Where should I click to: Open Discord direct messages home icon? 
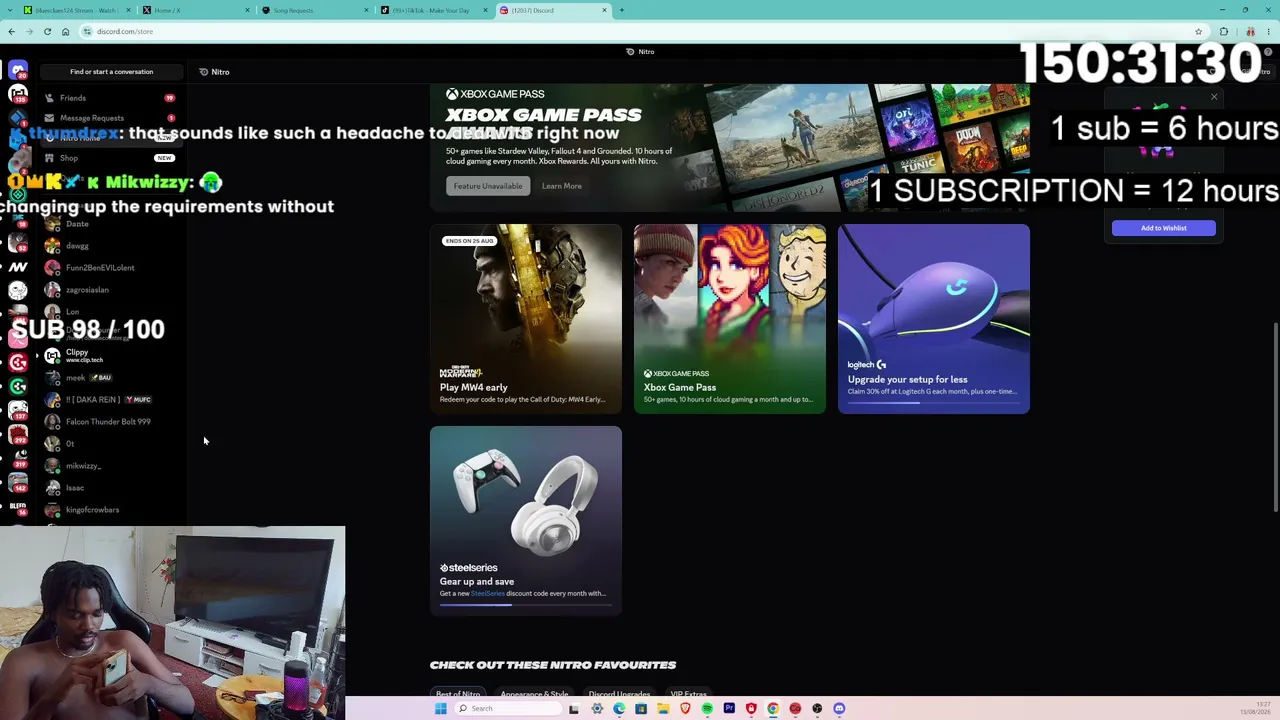coord(18,71)
